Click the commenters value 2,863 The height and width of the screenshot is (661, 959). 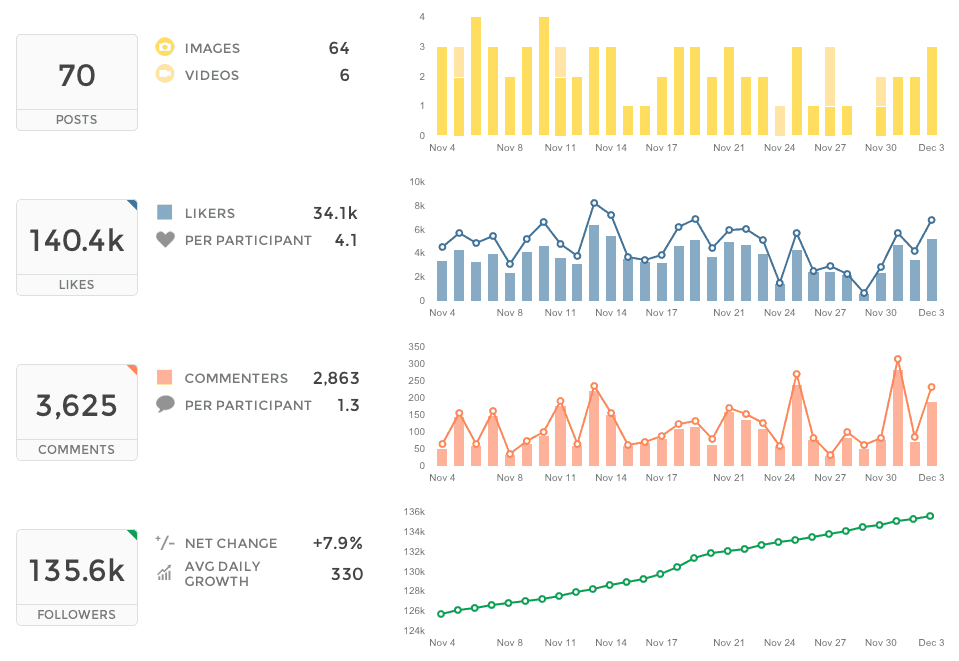(x=336, y=379)
